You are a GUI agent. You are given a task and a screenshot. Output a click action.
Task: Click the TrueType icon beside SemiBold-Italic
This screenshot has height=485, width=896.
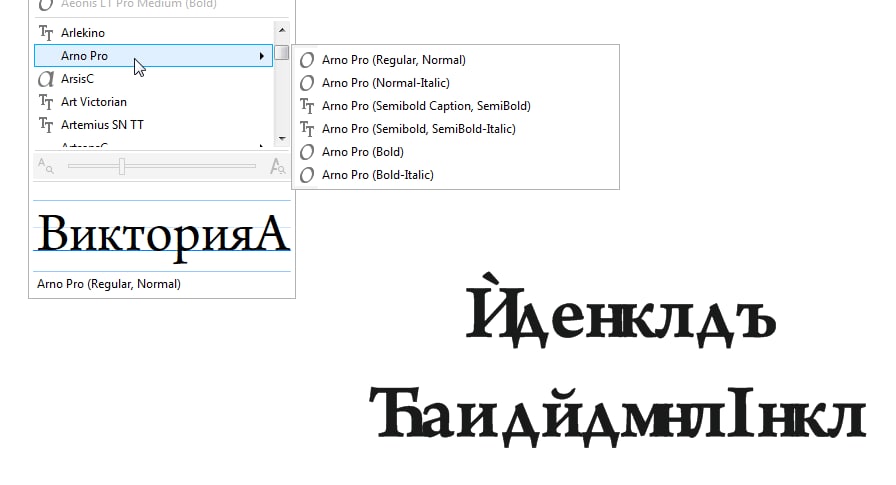click(x=307, y=129)
